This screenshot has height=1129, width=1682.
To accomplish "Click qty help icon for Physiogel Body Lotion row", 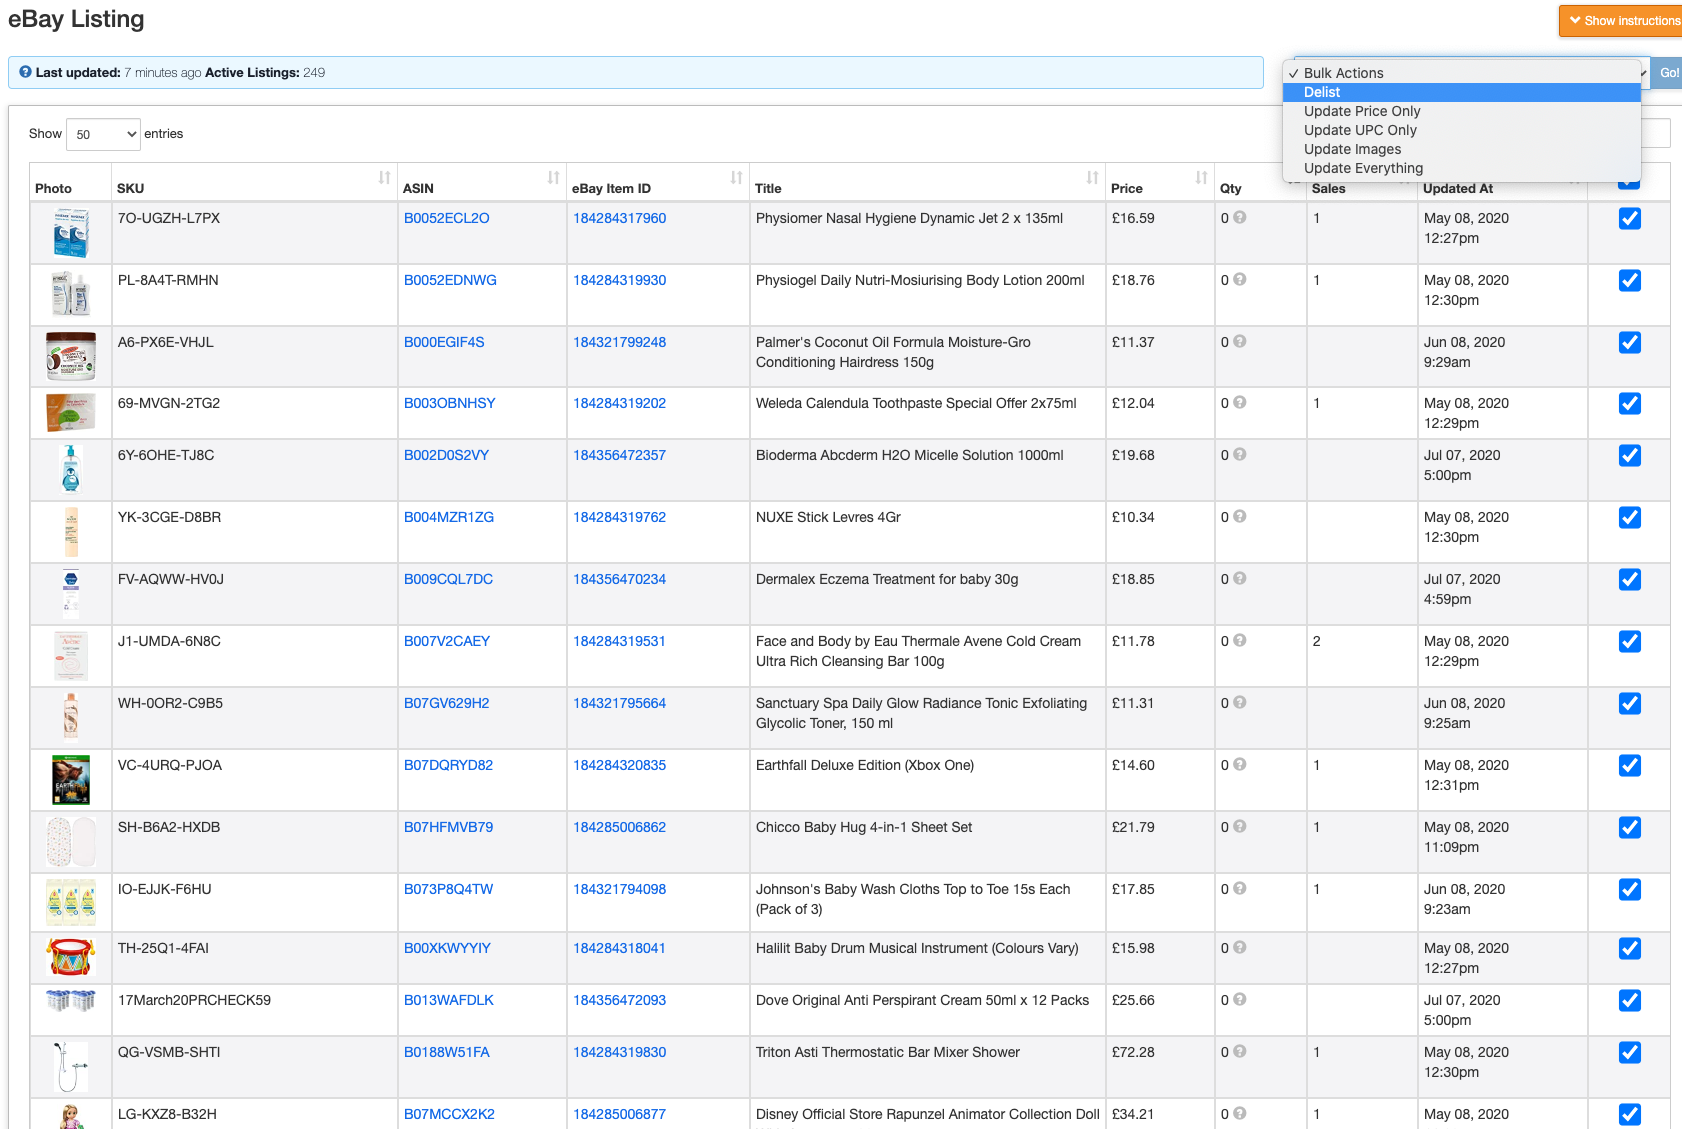I will [x=1240, y=279].
